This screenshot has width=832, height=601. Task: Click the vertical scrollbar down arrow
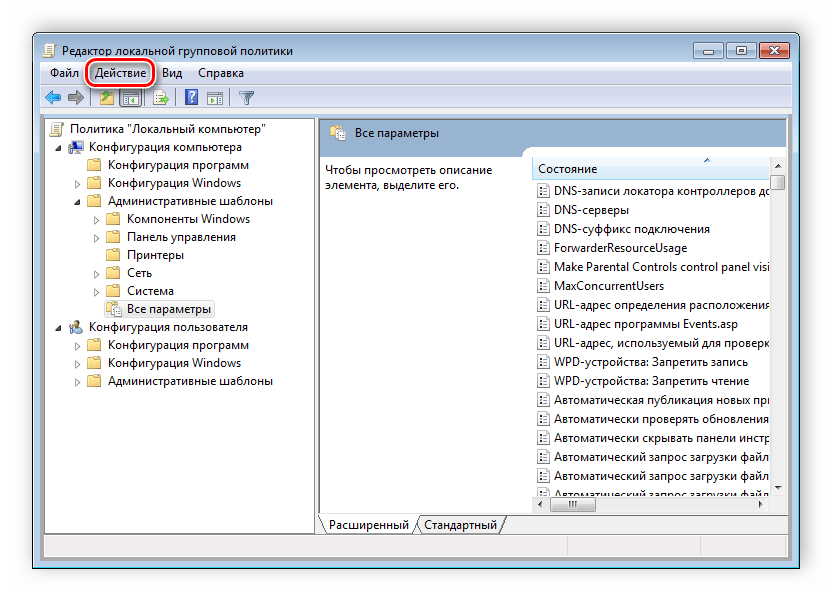point(778,487)
